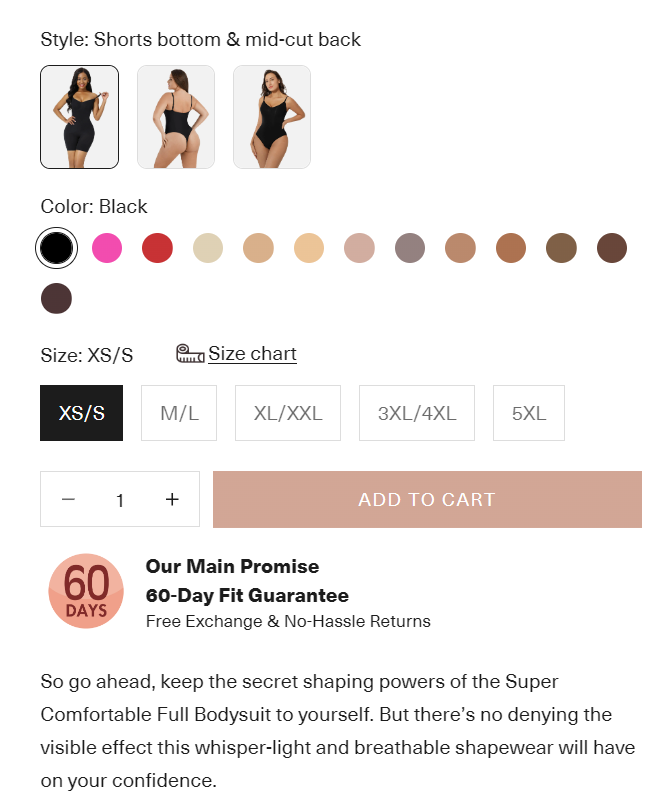672x807 pixels.
Task: Click the 60 Days guarantee badge
Action: [86, 591]
